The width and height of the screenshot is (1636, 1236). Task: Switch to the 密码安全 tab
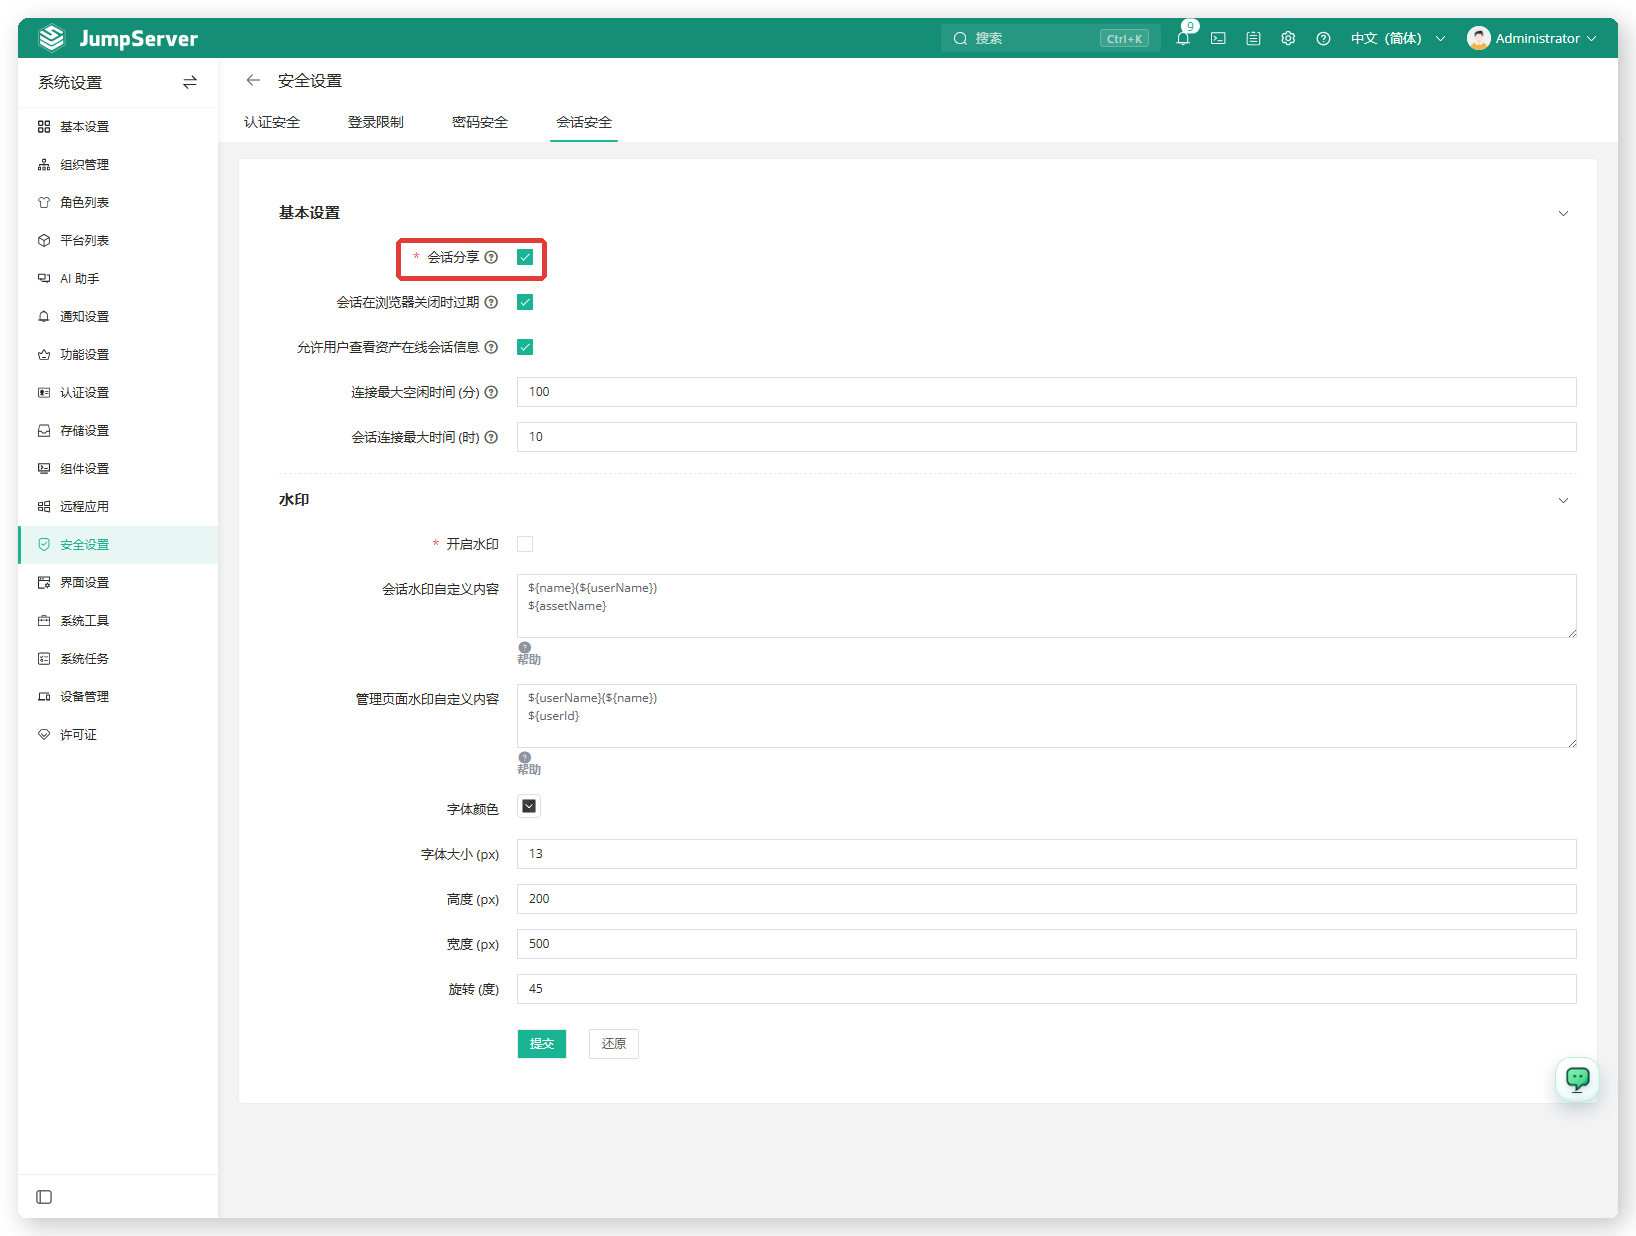480,122
